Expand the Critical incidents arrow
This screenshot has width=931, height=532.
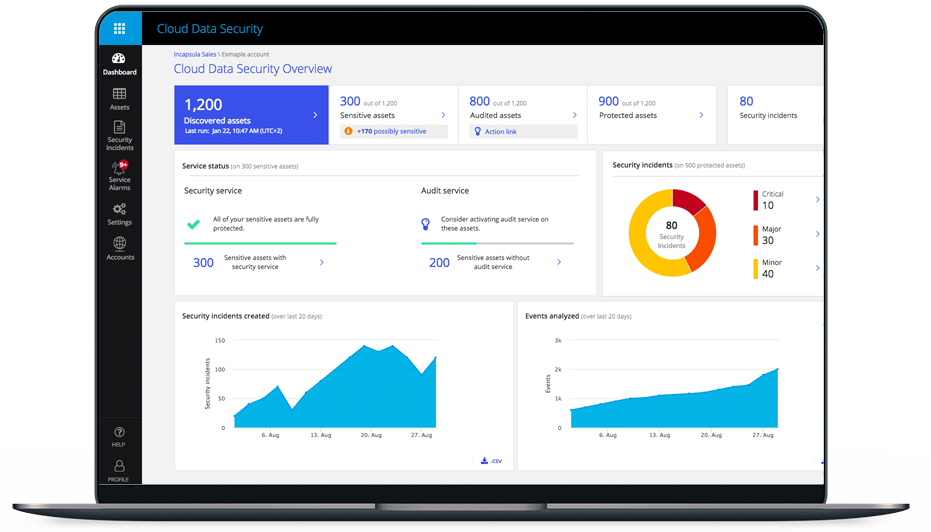click(x=818, y=200)
